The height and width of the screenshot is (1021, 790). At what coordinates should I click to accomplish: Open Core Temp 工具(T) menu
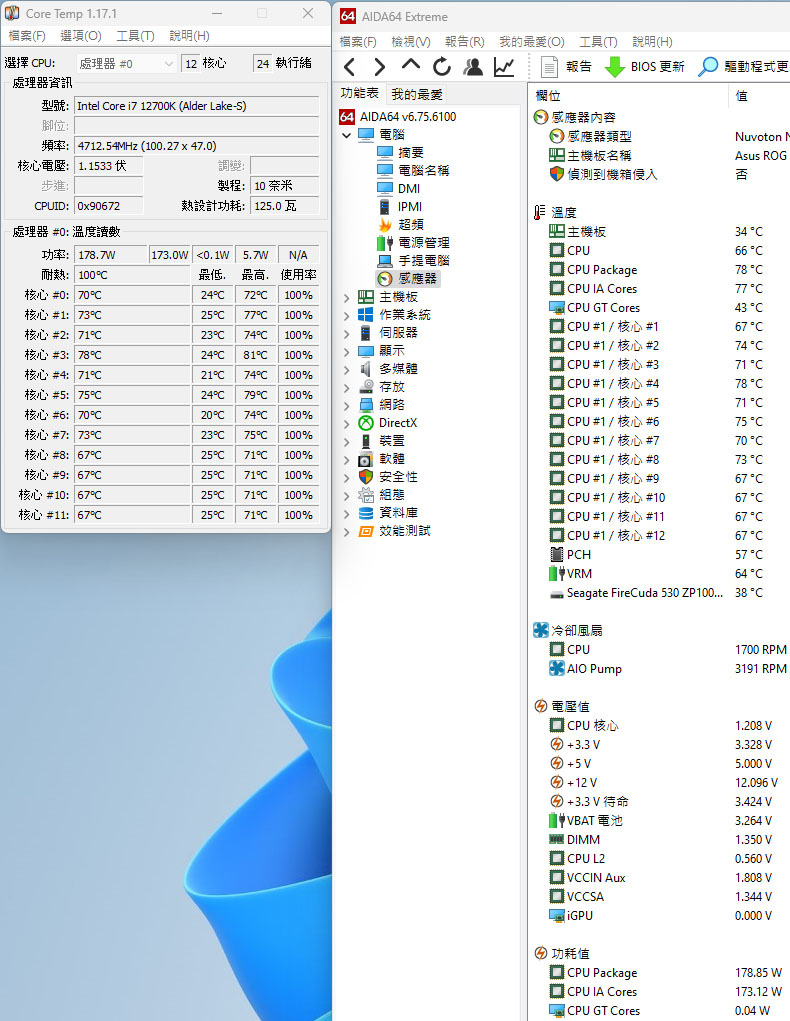click(x=135, y=36)
